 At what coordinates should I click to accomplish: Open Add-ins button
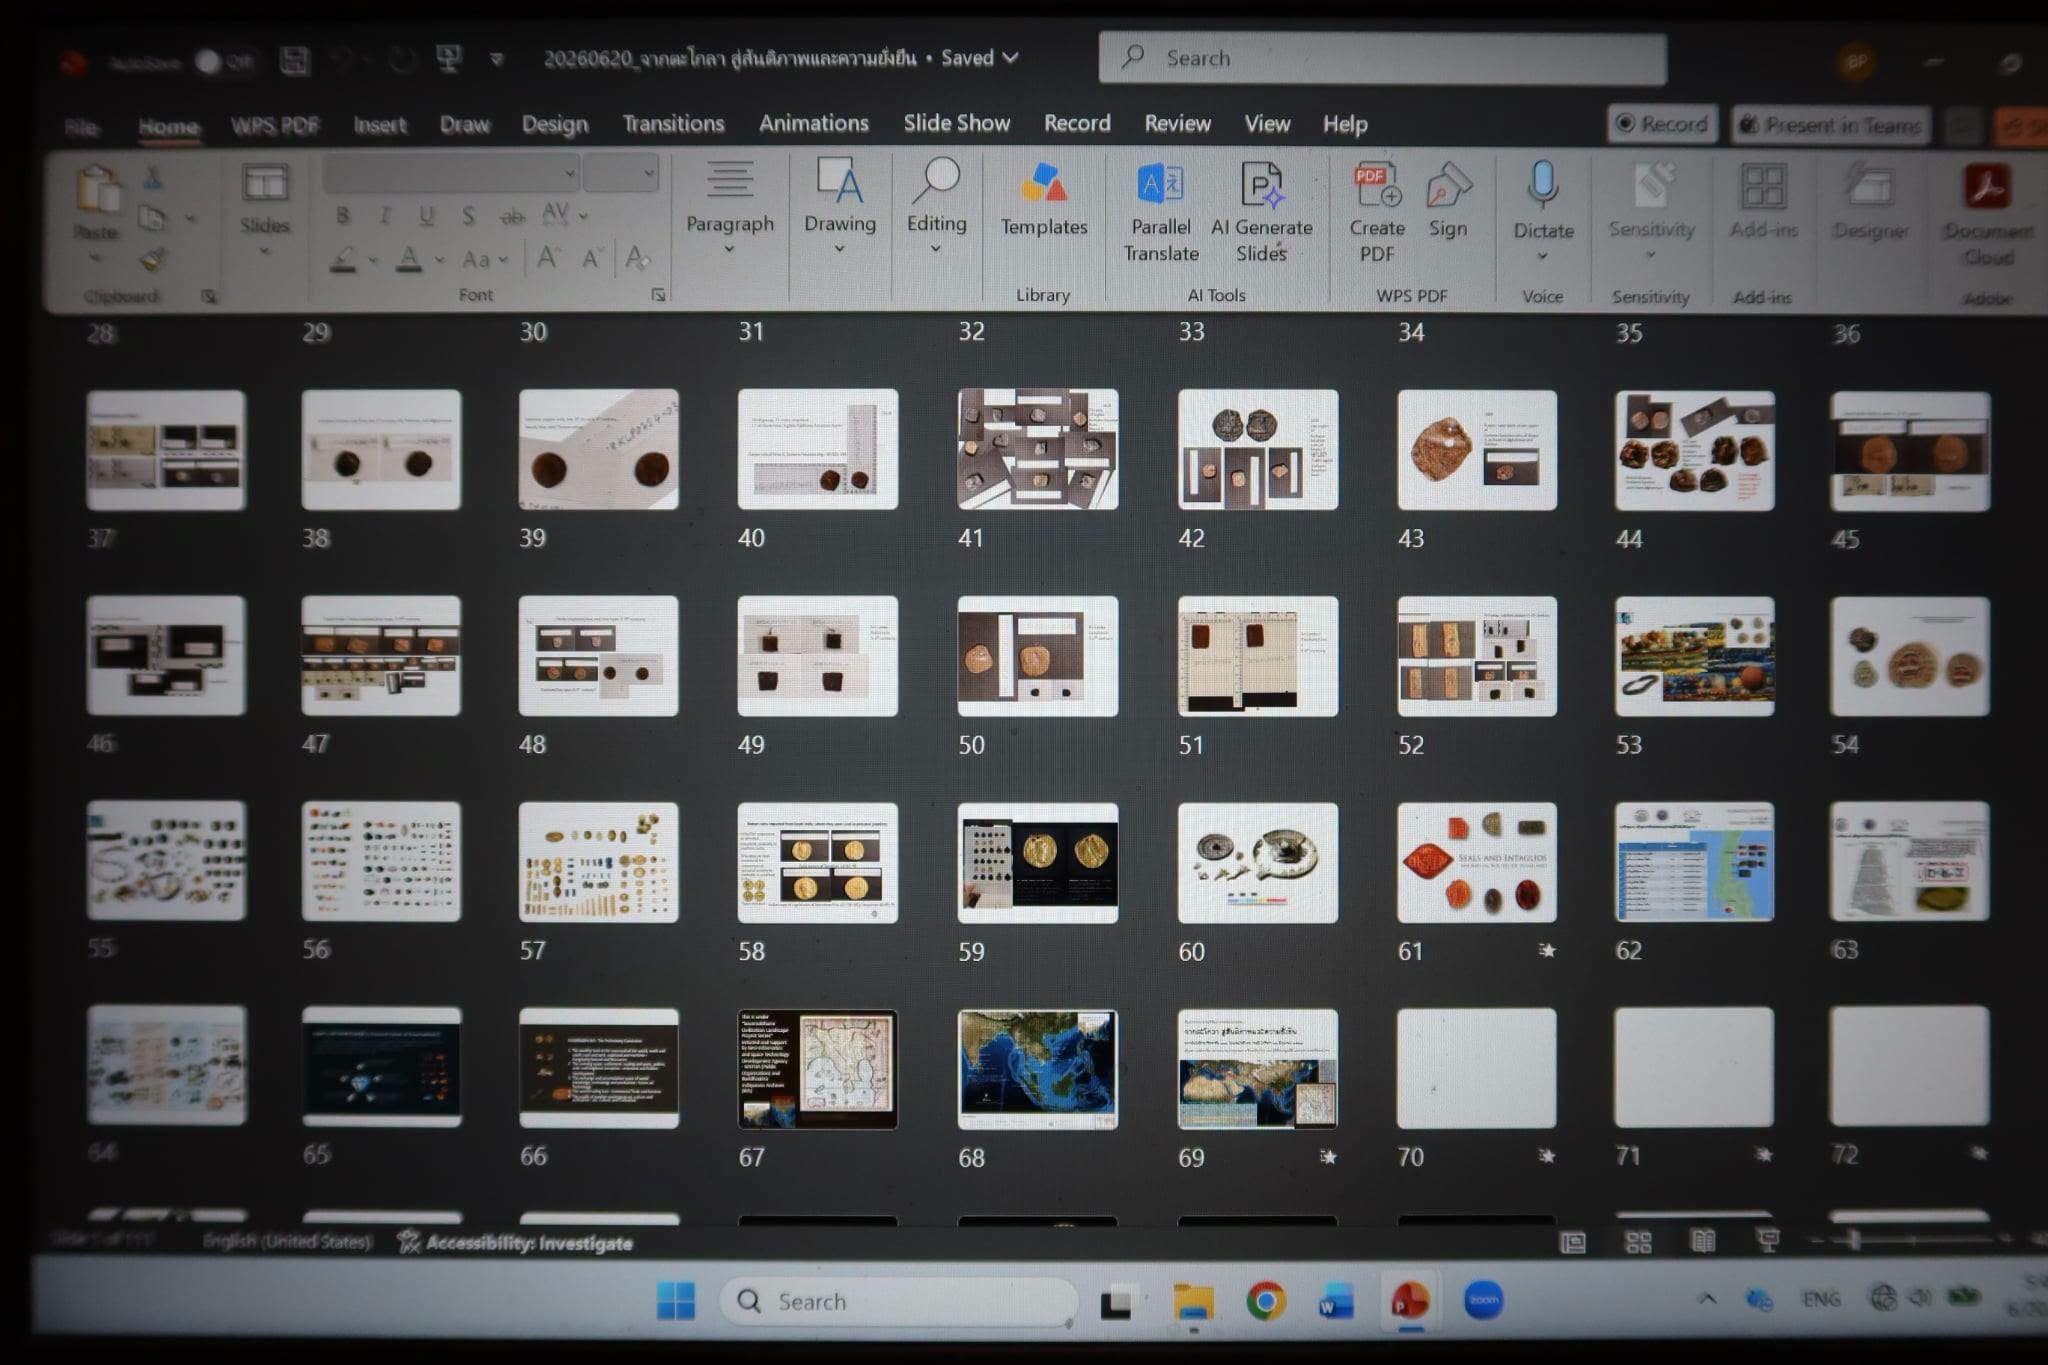pyautogui.click(x=1764, y=202)
